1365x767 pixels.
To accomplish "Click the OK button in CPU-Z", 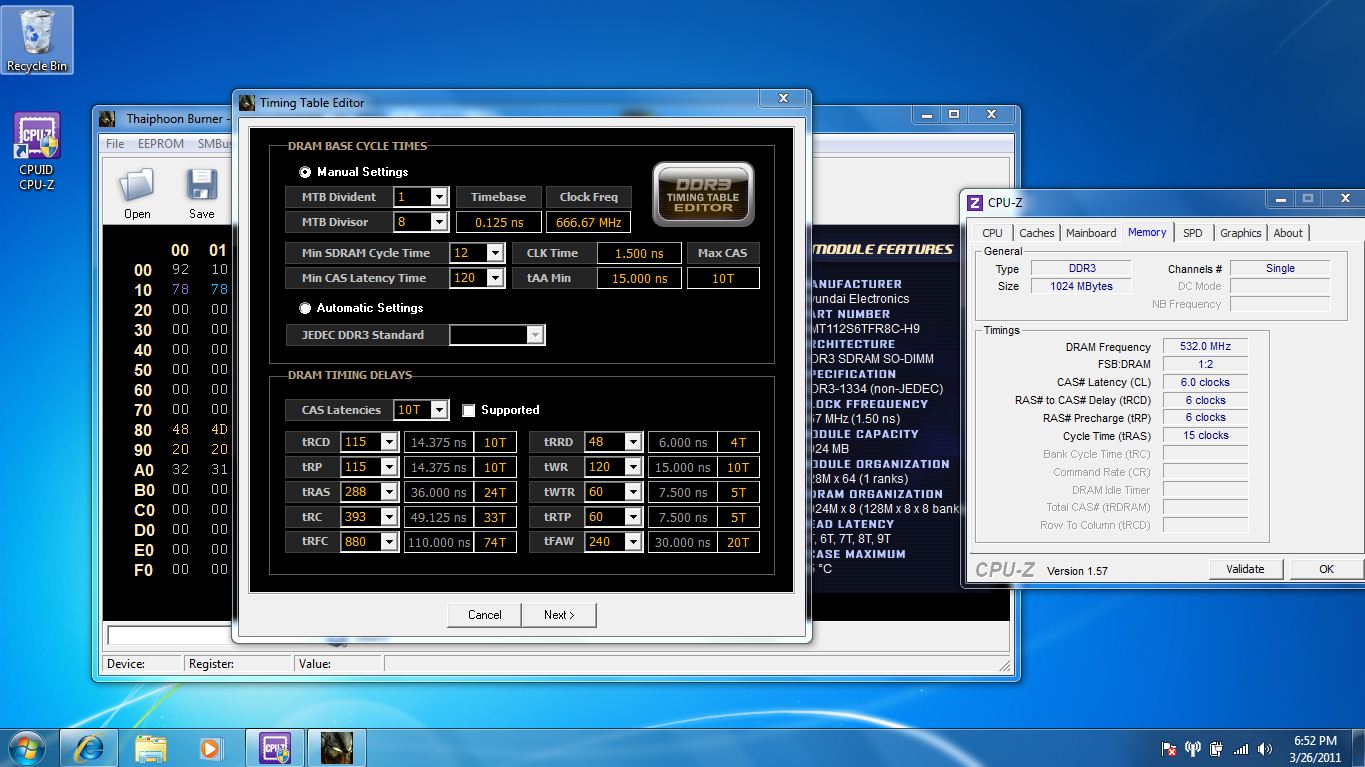I will click(1326, 569).
